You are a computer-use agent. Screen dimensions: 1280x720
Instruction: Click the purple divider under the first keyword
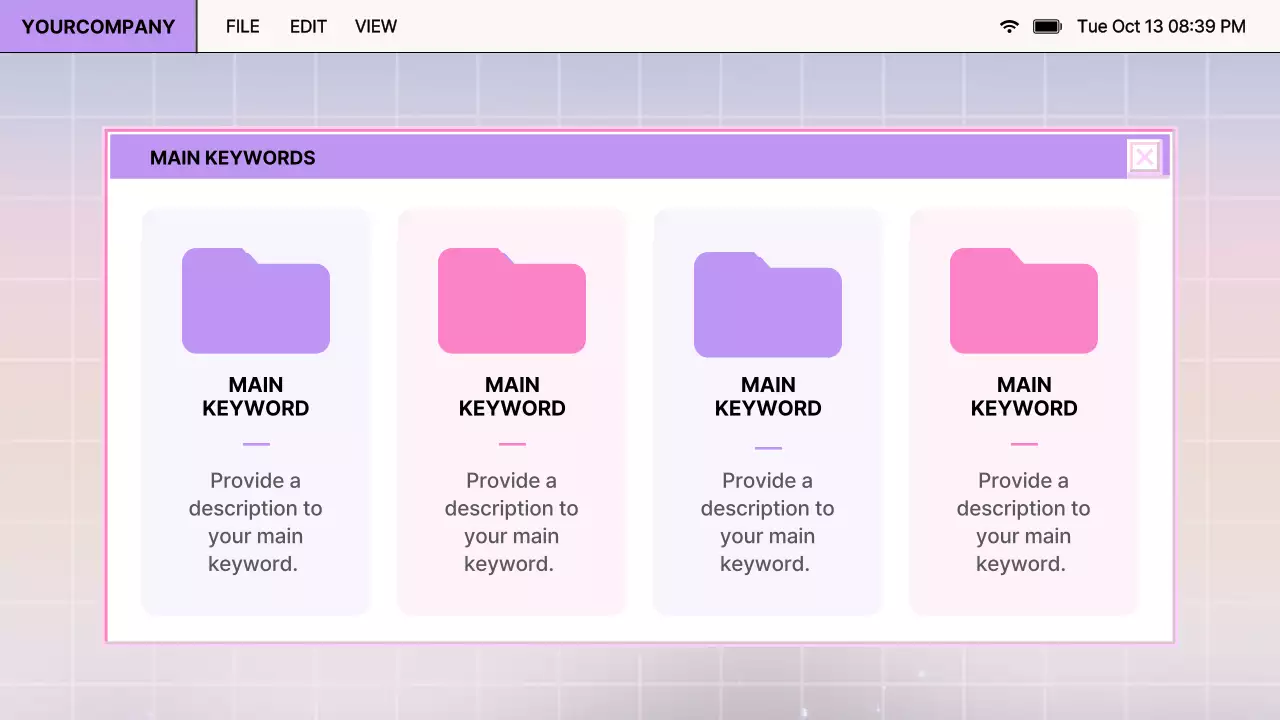pos(255,443)
